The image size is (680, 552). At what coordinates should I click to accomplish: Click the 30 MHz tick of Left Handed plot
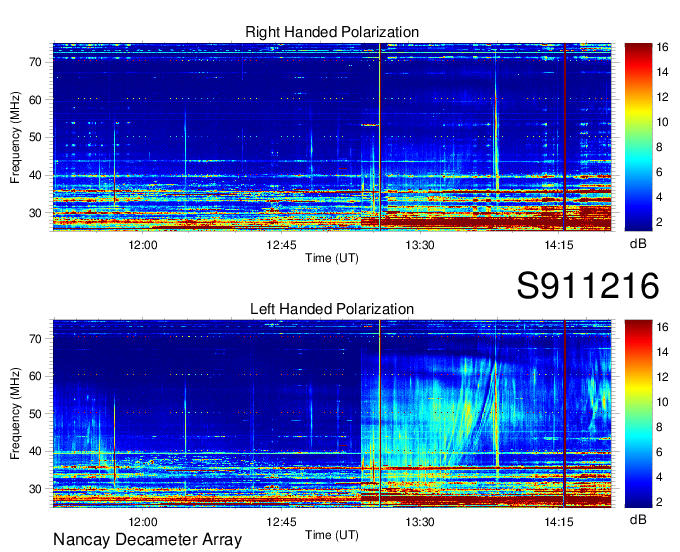[x=36, y=489]
